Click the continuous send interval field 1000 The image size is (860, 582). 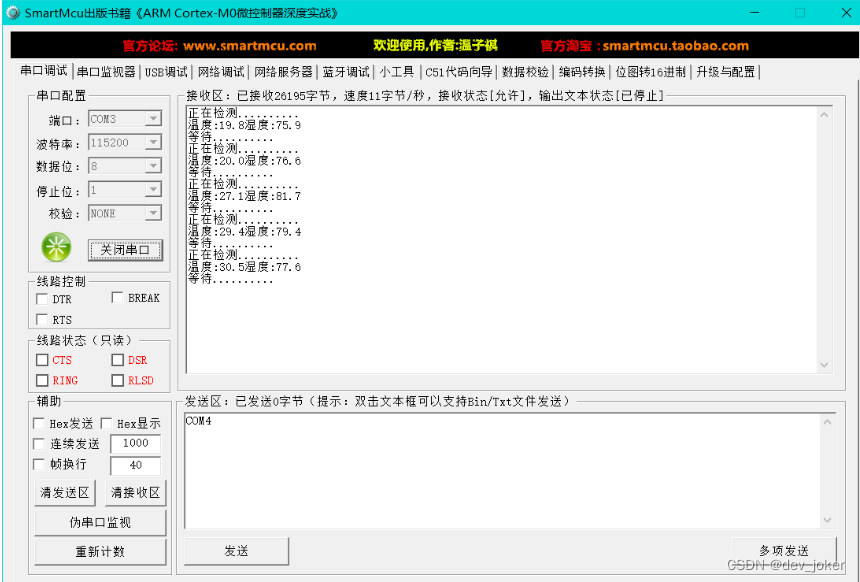[x=135, y=443]
